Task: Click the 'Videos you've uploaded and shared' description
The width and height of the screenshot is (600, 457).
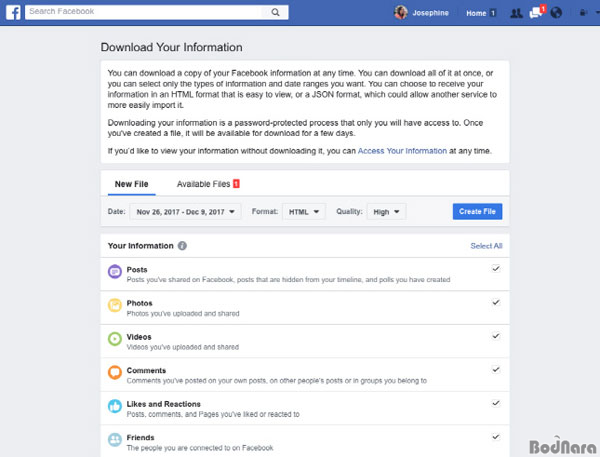Action: pos(183,347)
